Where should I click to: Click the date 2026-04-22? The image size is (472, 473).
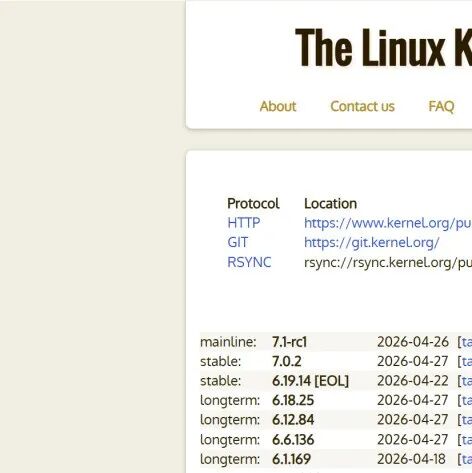click(412, 381)
